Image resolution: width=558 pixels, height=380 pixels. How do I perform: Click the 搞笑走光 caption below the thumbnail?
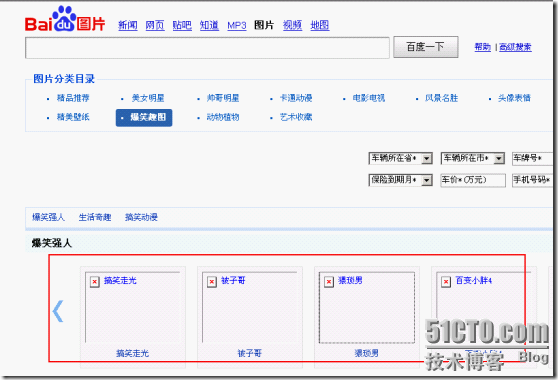pyautogui.click(x=133, y=353)
